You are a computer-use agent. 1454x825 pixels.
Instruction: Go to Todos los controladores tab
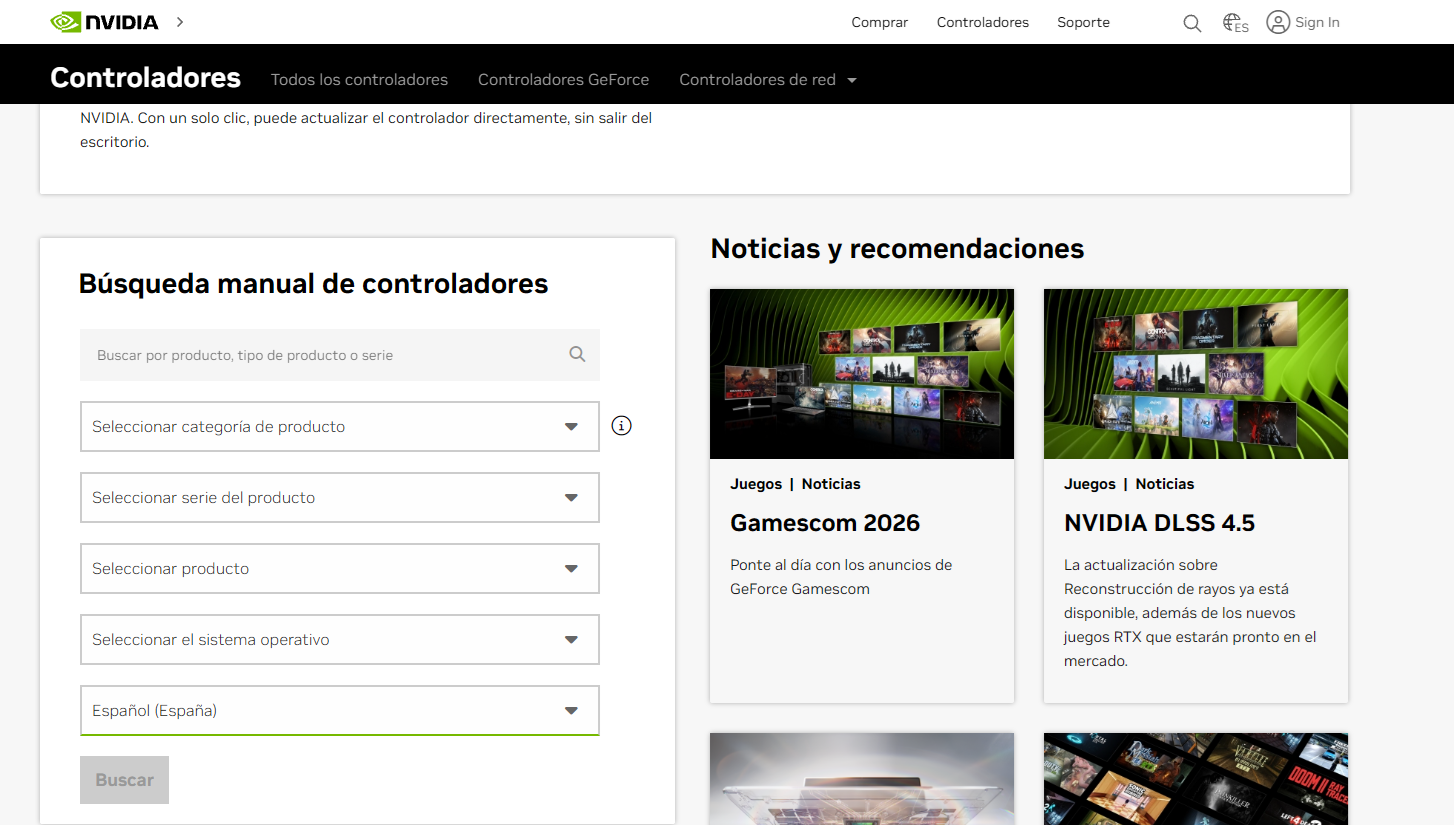(359, 80)
